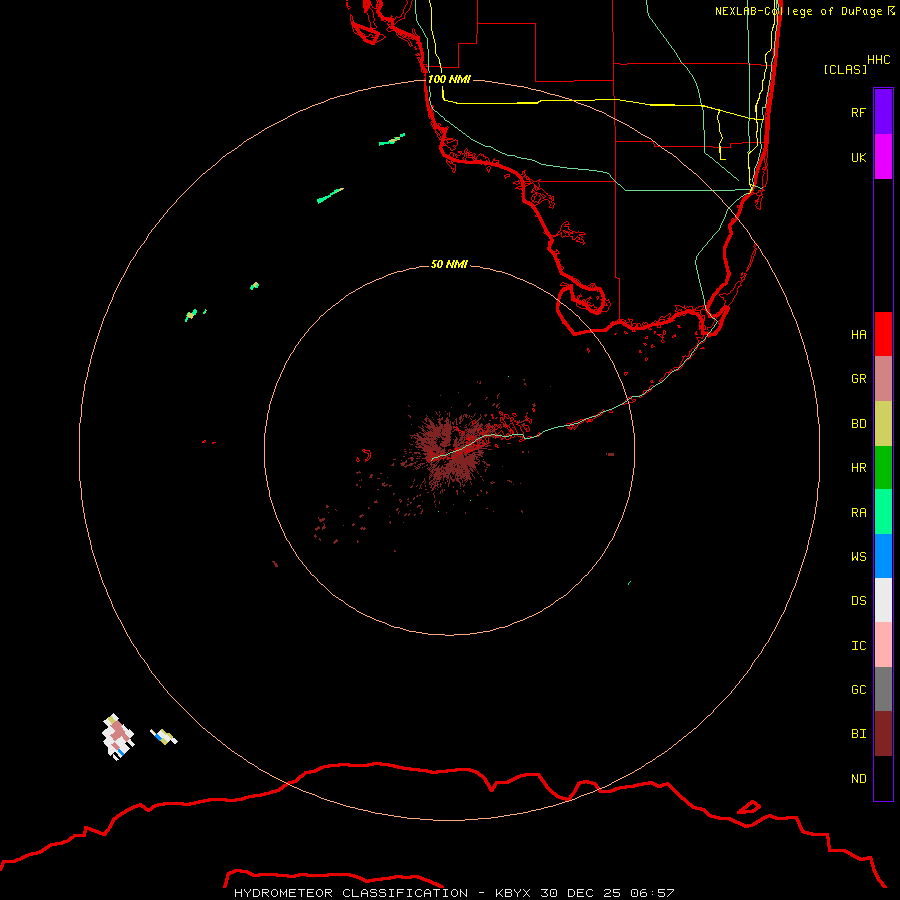Screen dimensions: 900x900
Task: Click the IC legend label
Action: [x=858, y=646]
